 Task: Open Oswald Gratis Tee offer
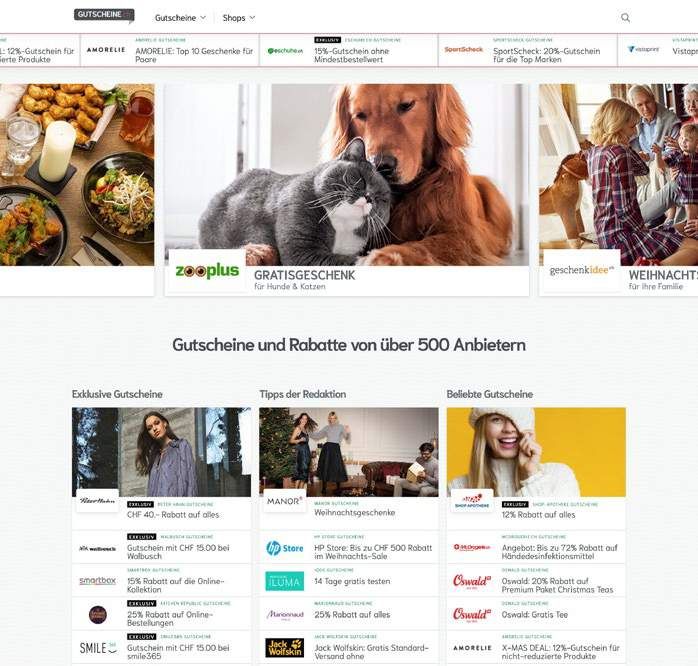(535, 614)
